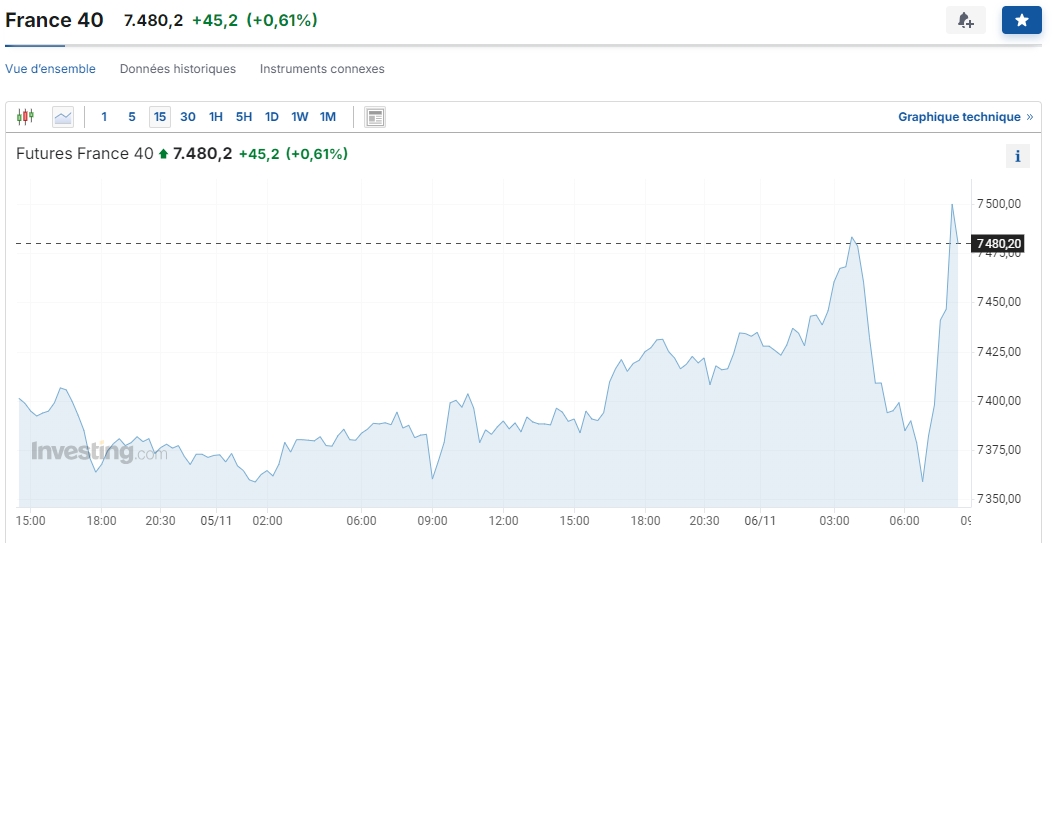Viewport: 1053px width, 826px height.
Task: Click the green up arrow beside Futures price
Action: 164,154
